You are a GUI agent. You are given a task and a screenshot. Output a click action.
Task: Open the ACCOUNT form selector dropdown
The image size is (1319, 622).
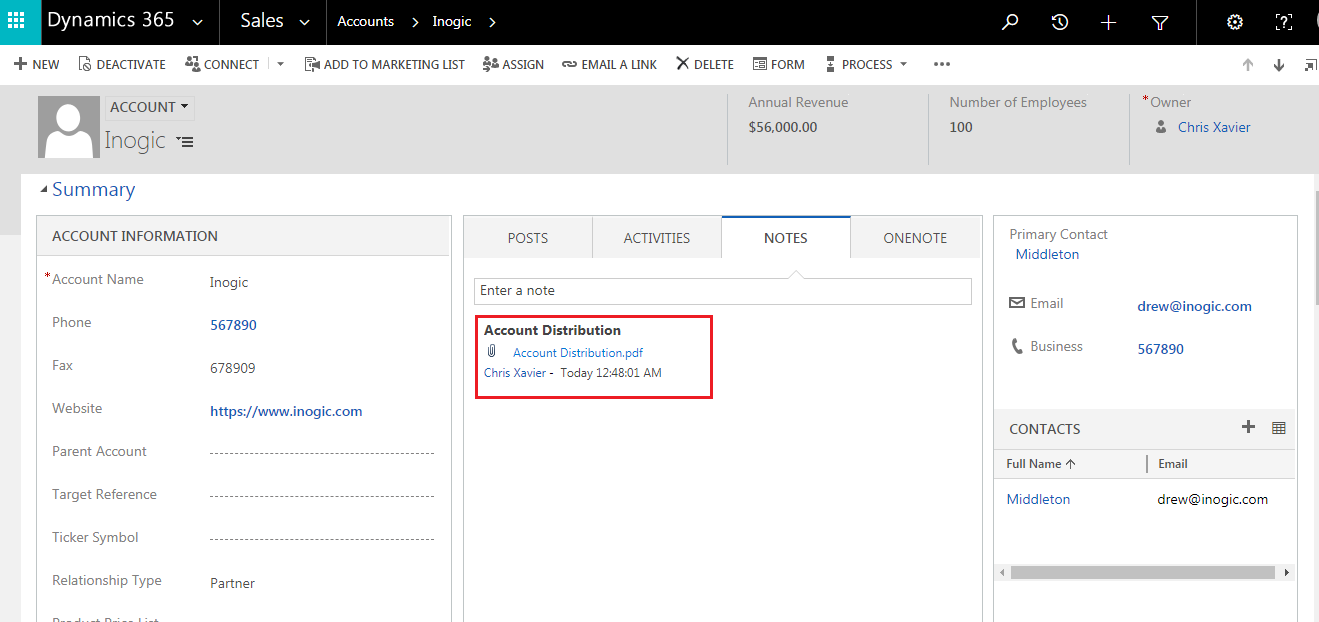coord(150,107)
